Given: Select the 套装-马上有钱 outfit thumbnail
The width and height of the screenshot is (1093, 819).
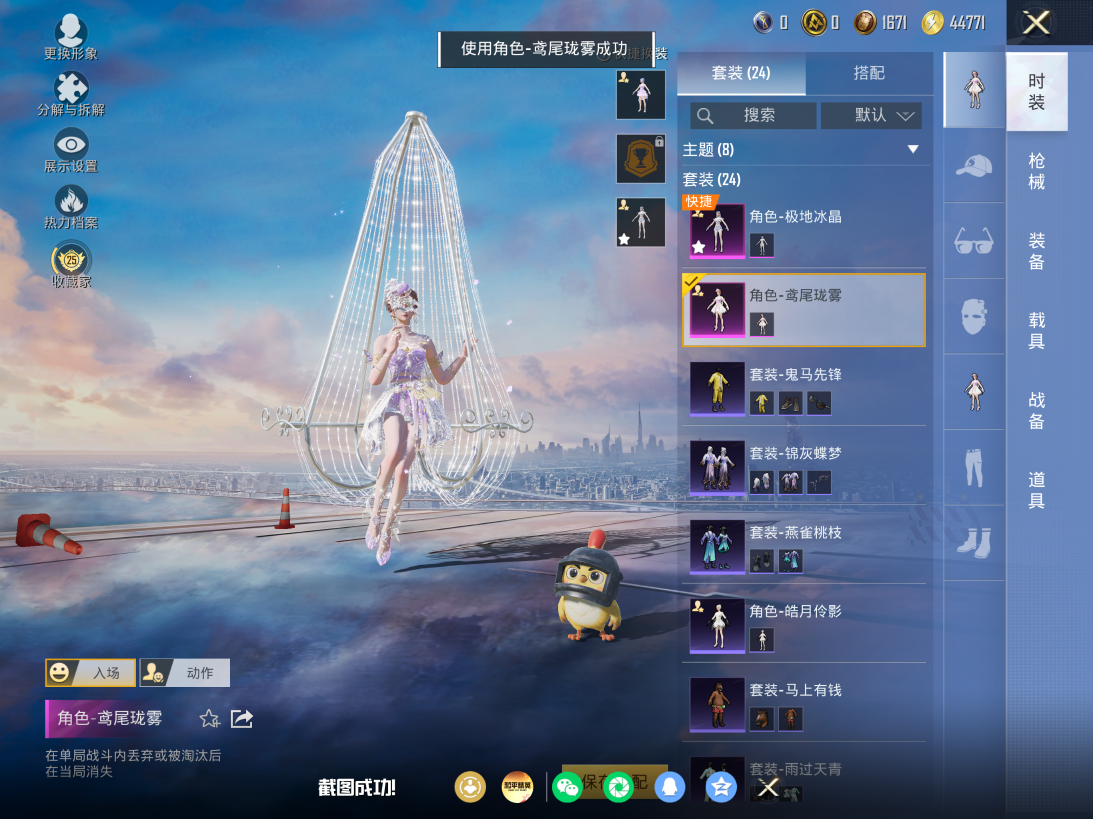Looking at the screenshot, I should (x=717, y=704).
